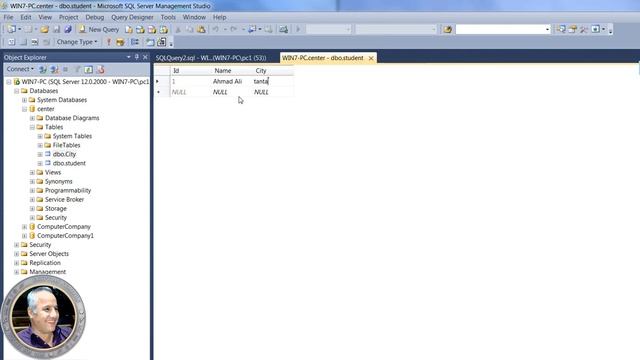Screen dimensions: 640x360
Task: Select the WIN7-PC server node
Action: point(85,82)
